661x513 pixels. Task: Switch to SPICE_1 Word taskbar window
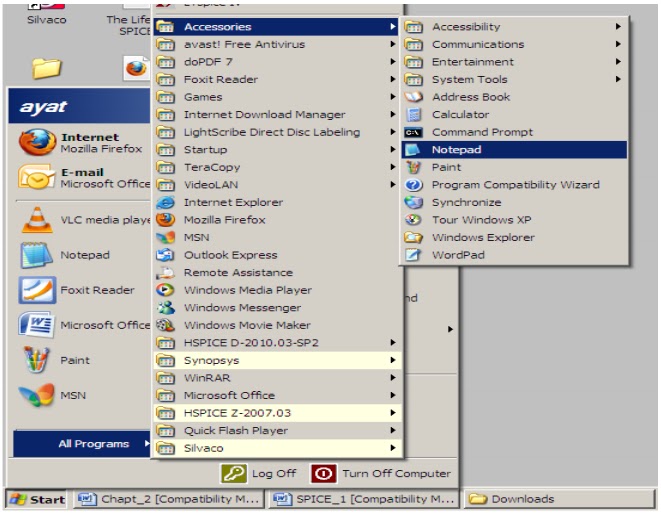pos(364,500)
